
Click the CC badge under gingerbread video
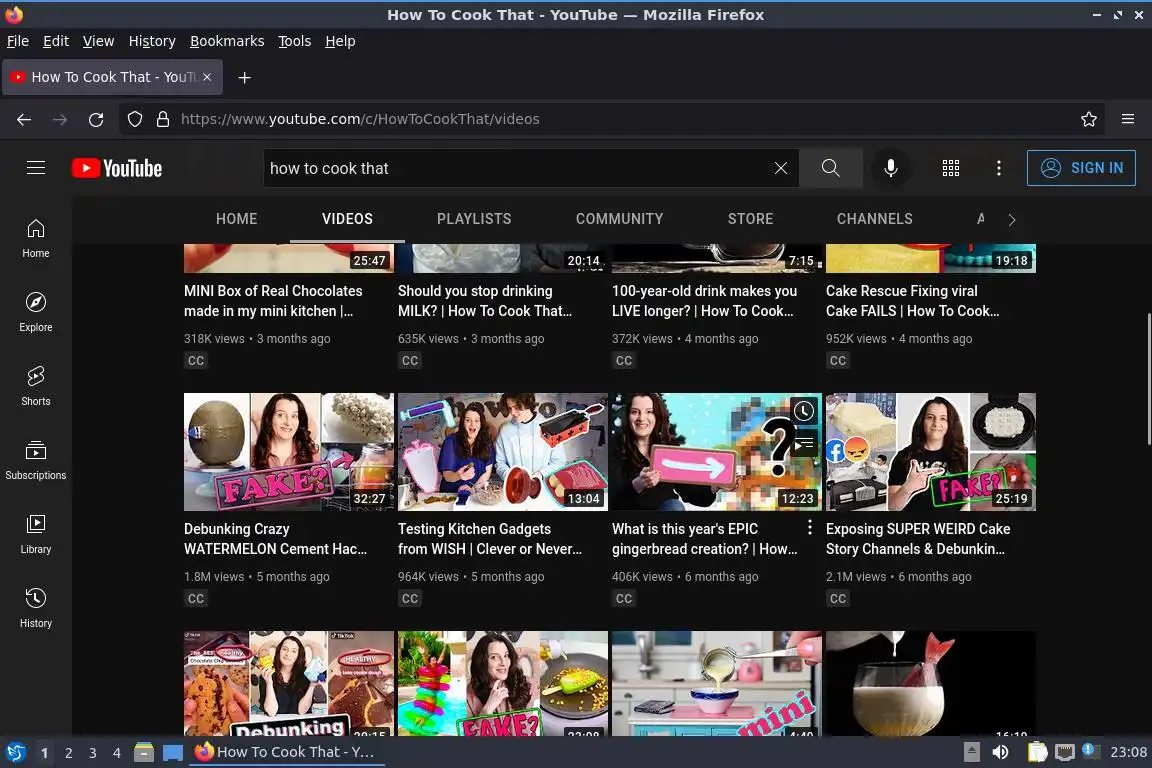tap(624, 598)
